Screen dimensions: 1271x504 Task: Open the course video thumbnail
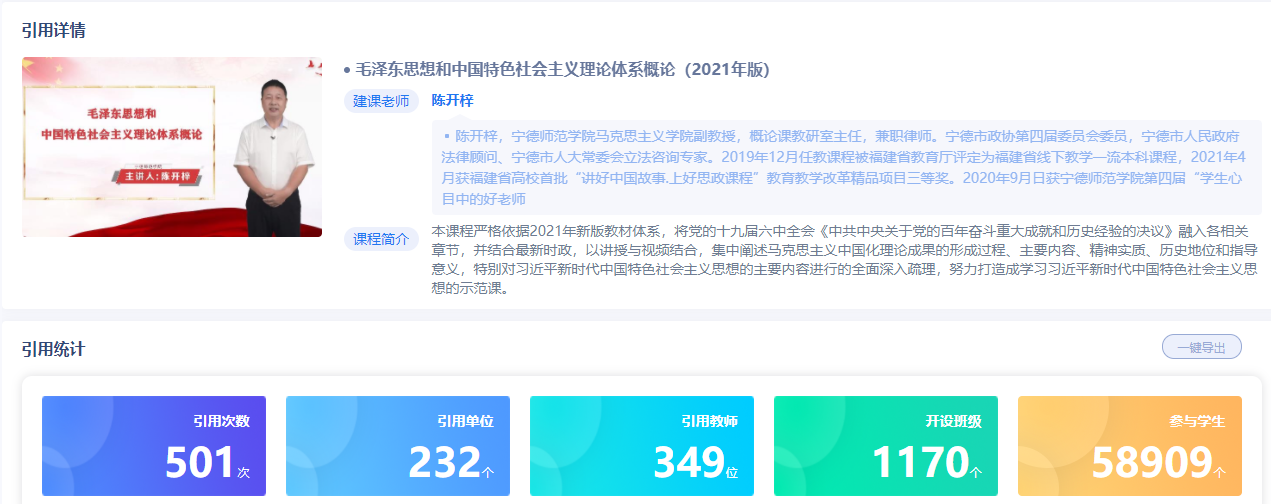pos(172,146)
